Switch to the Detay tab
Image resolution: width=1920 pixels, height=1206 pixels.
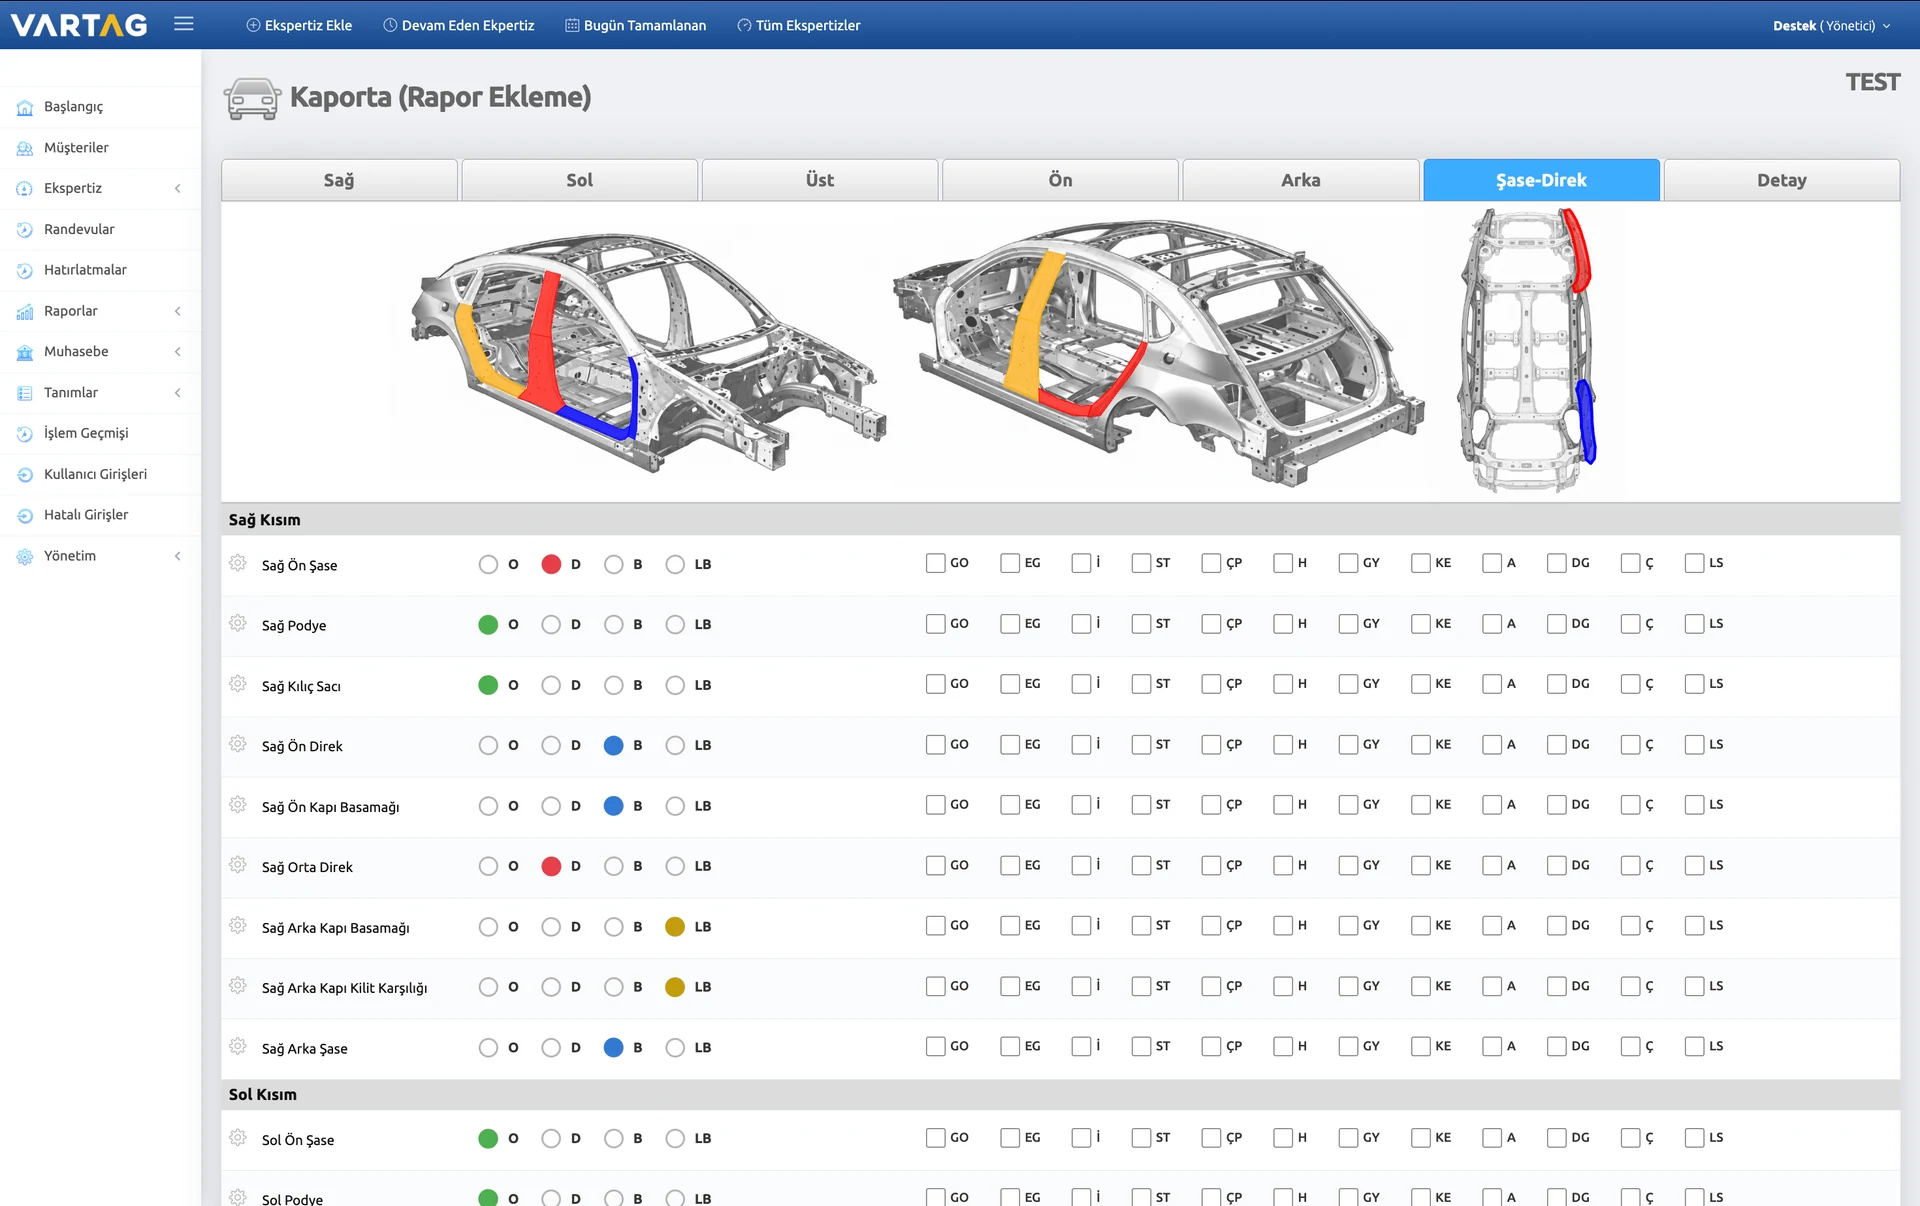[1781, 180]
